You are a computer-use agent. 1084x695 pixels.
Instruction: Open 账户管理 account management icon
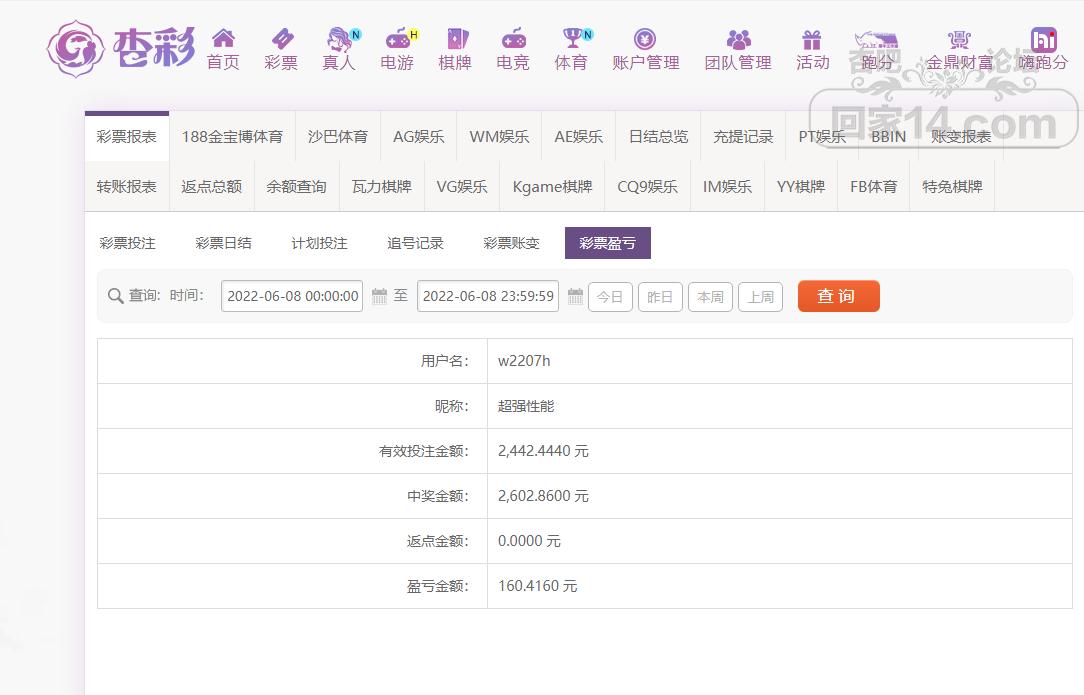645,39
